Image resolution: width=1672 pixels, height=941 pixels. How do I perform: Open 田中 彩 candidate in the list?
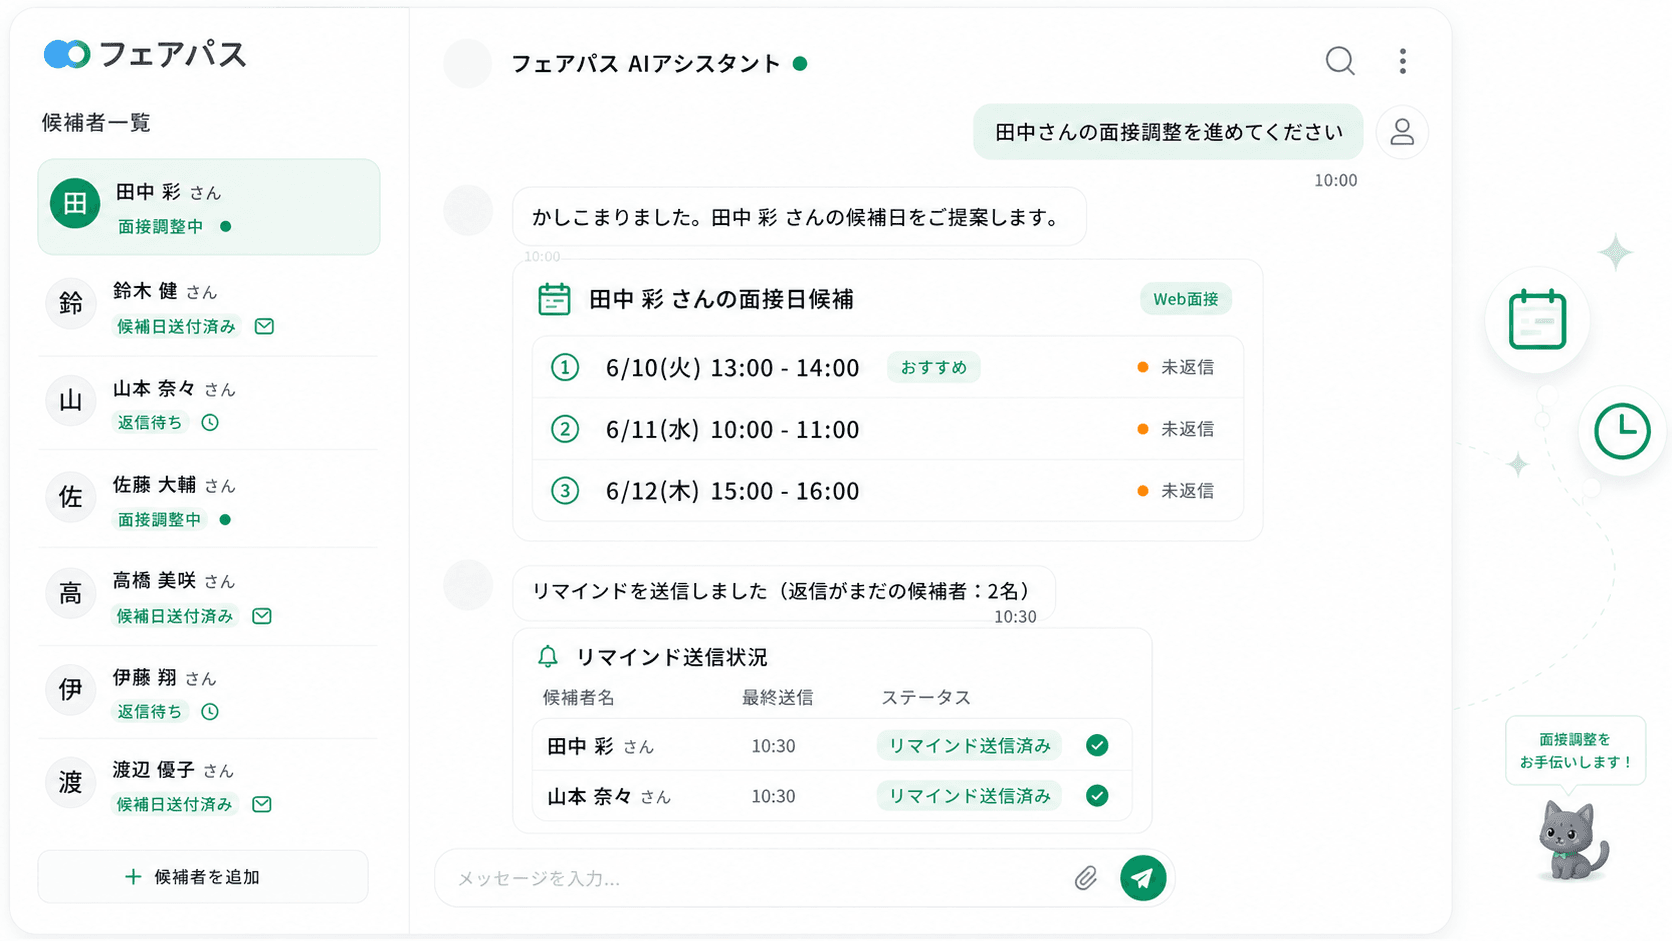tap(209, 207)
